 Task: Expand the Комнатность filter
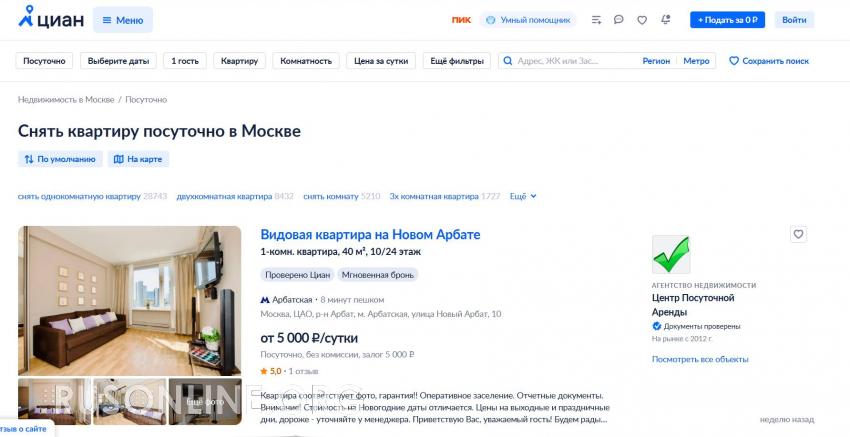[x=306, y=61]
